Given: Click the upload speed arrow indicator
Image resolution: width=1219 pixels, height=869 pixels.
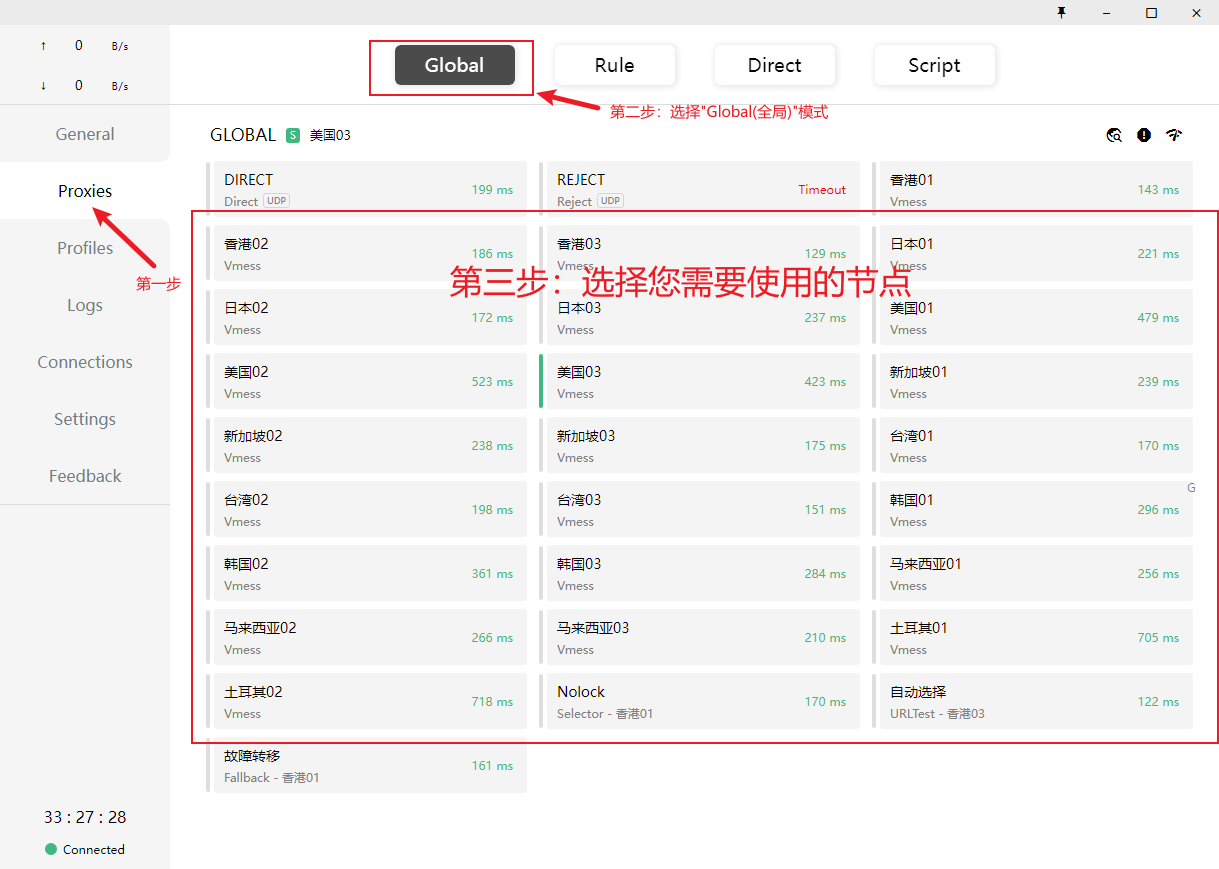Looking at the screenshot, I should pos(43,46).
